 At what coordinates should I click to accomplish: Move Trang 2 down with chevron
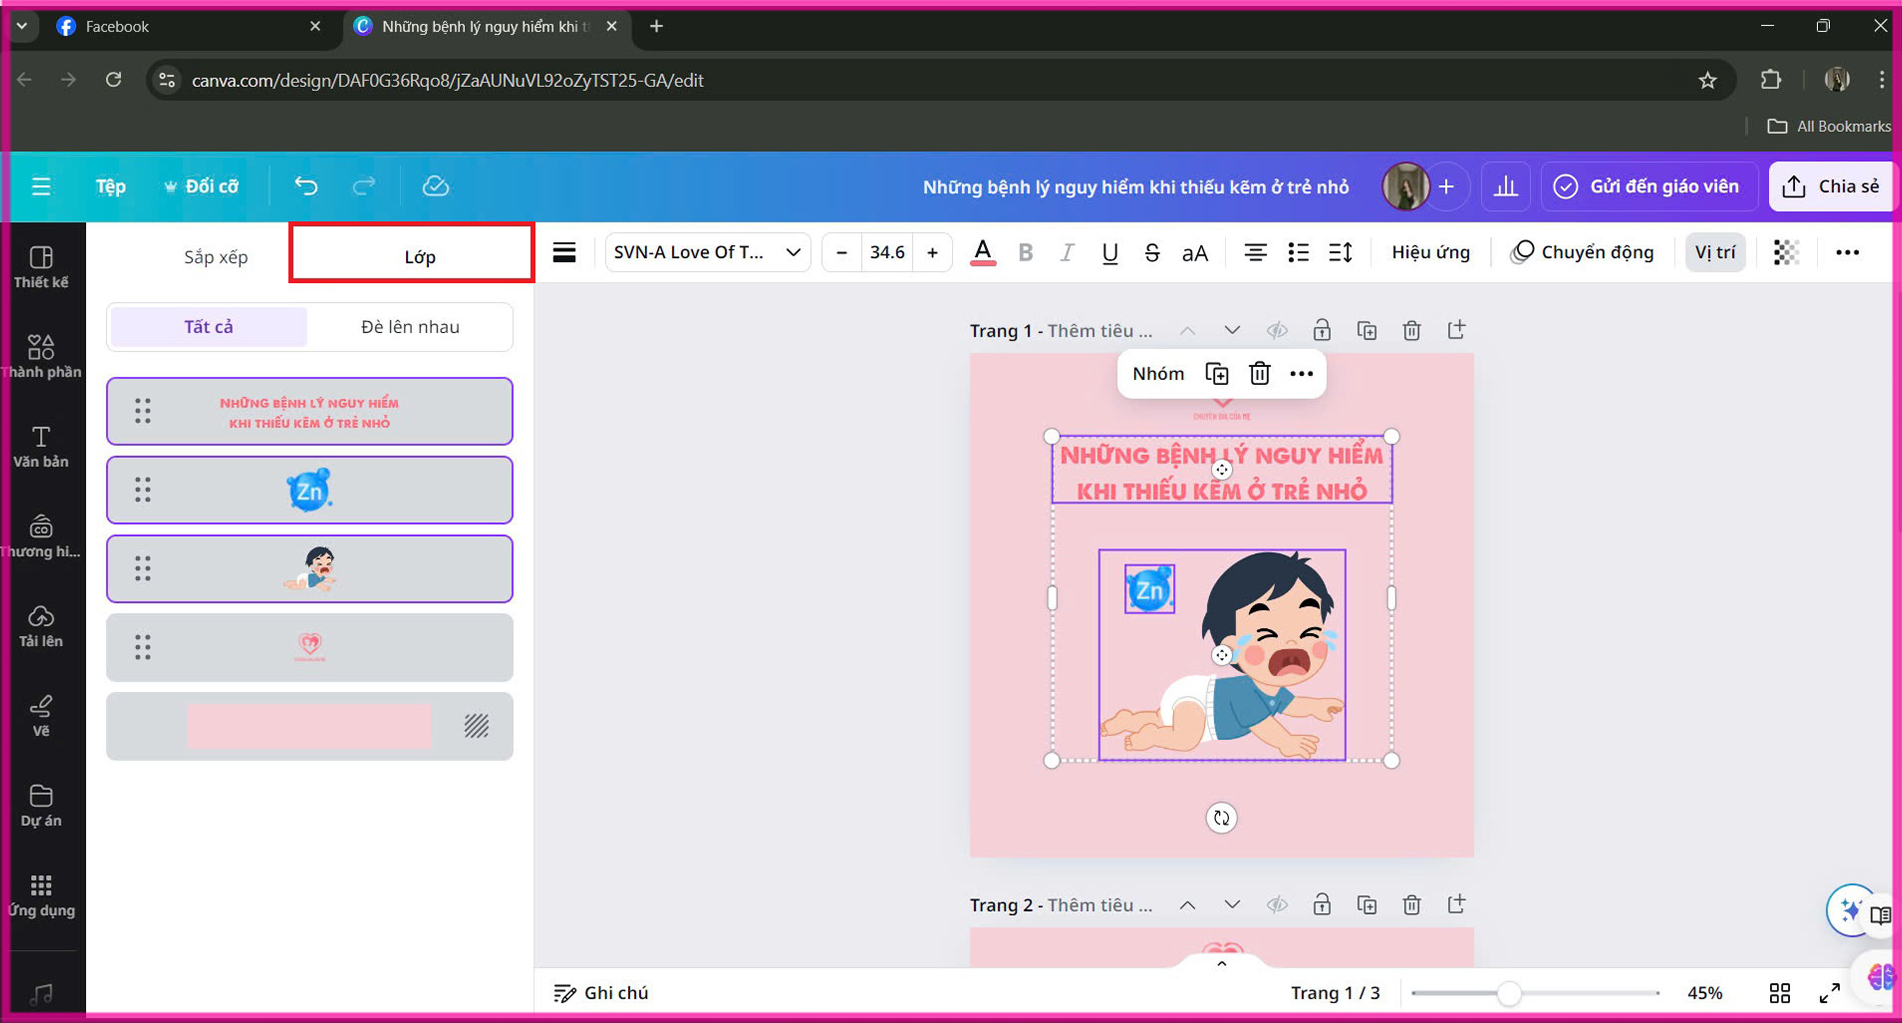(1232, 905)
